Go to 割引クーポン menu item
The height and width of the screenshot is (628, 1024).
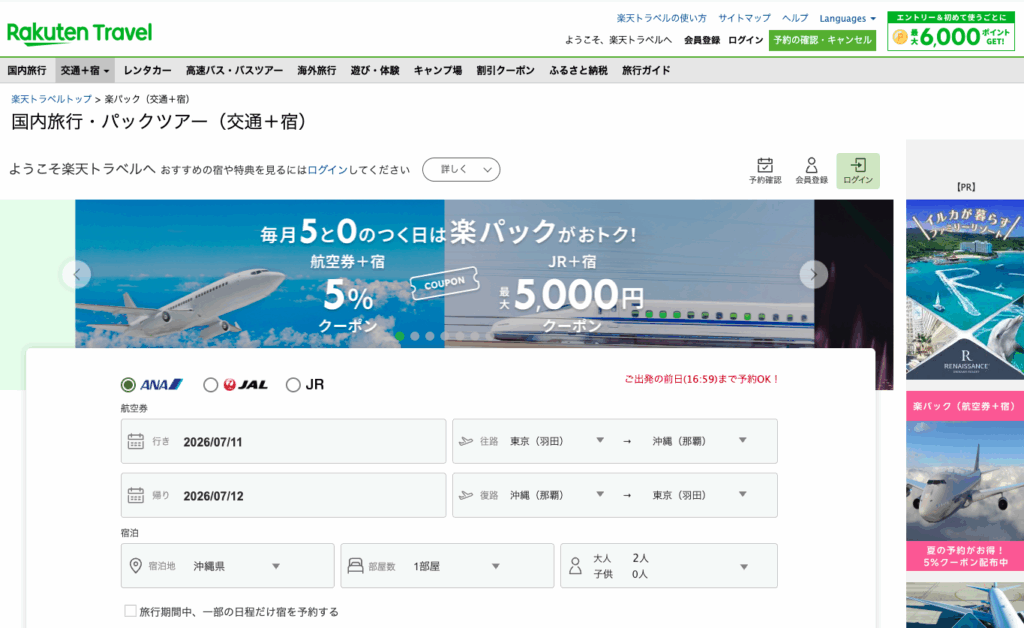pyautogui.click(x=505, y=71)
